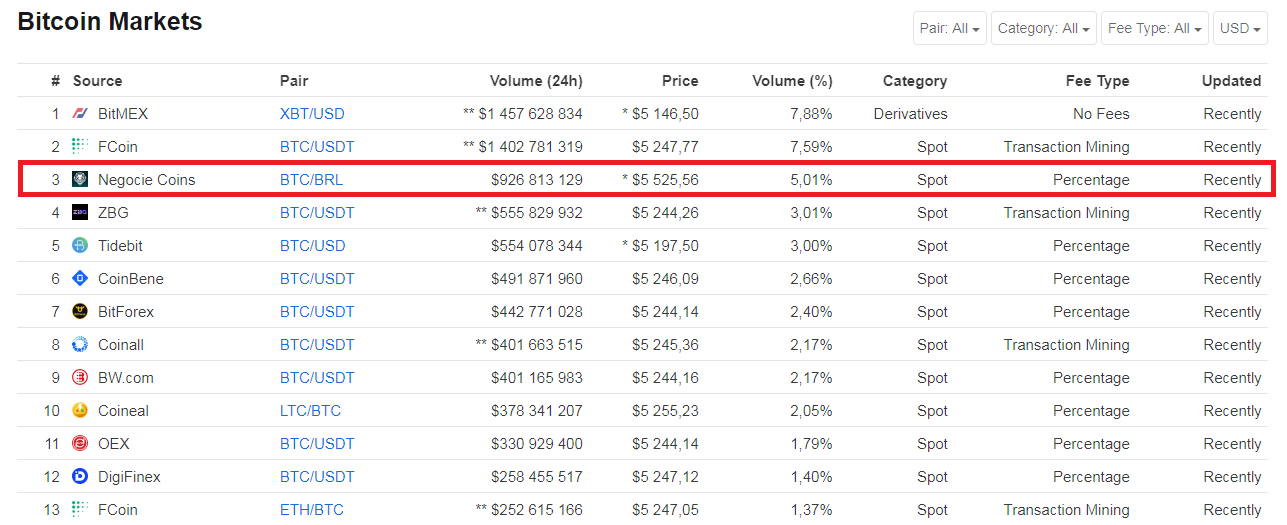Open the Fee Type: All dropdown
The image size is (1287, 525).
click(x=1154, y=28)
